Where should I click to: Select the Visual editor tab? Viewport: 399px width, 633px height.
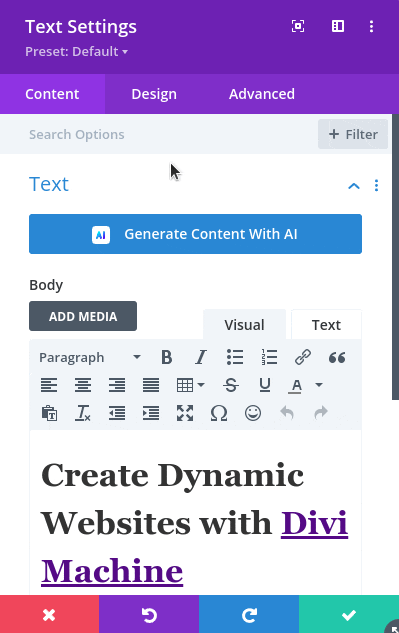pyautogui.click(x=244, y=325)
